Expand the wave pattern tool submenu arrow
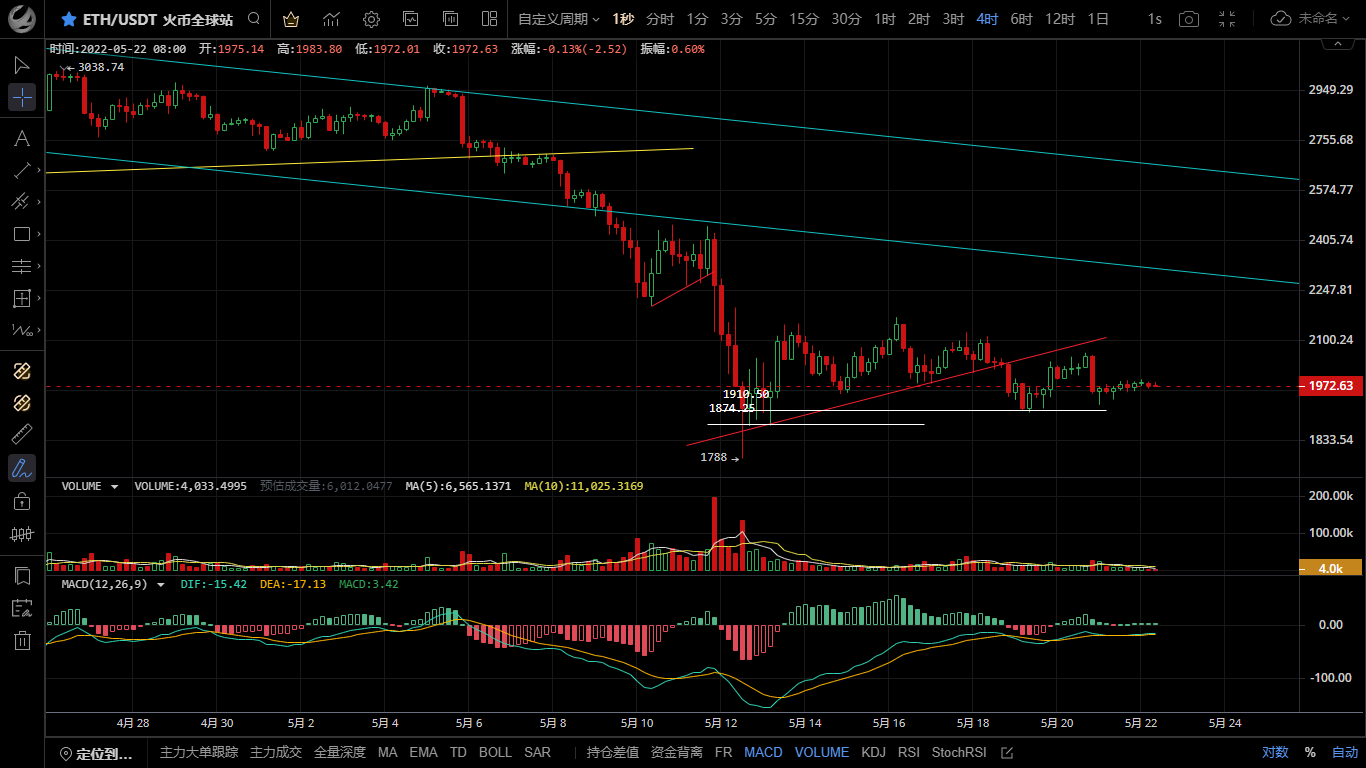The width and height of the screenshot is (1366, 768). point(39,330)
